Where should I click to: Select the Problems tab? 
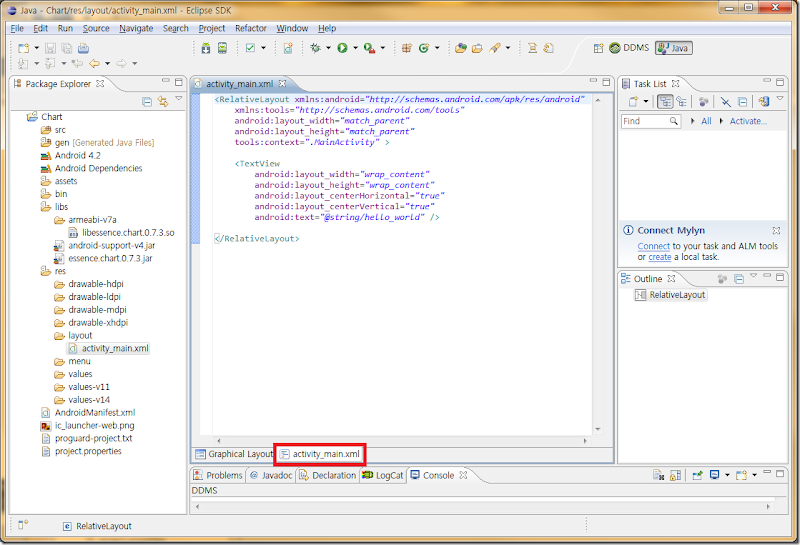coord(218,475)
